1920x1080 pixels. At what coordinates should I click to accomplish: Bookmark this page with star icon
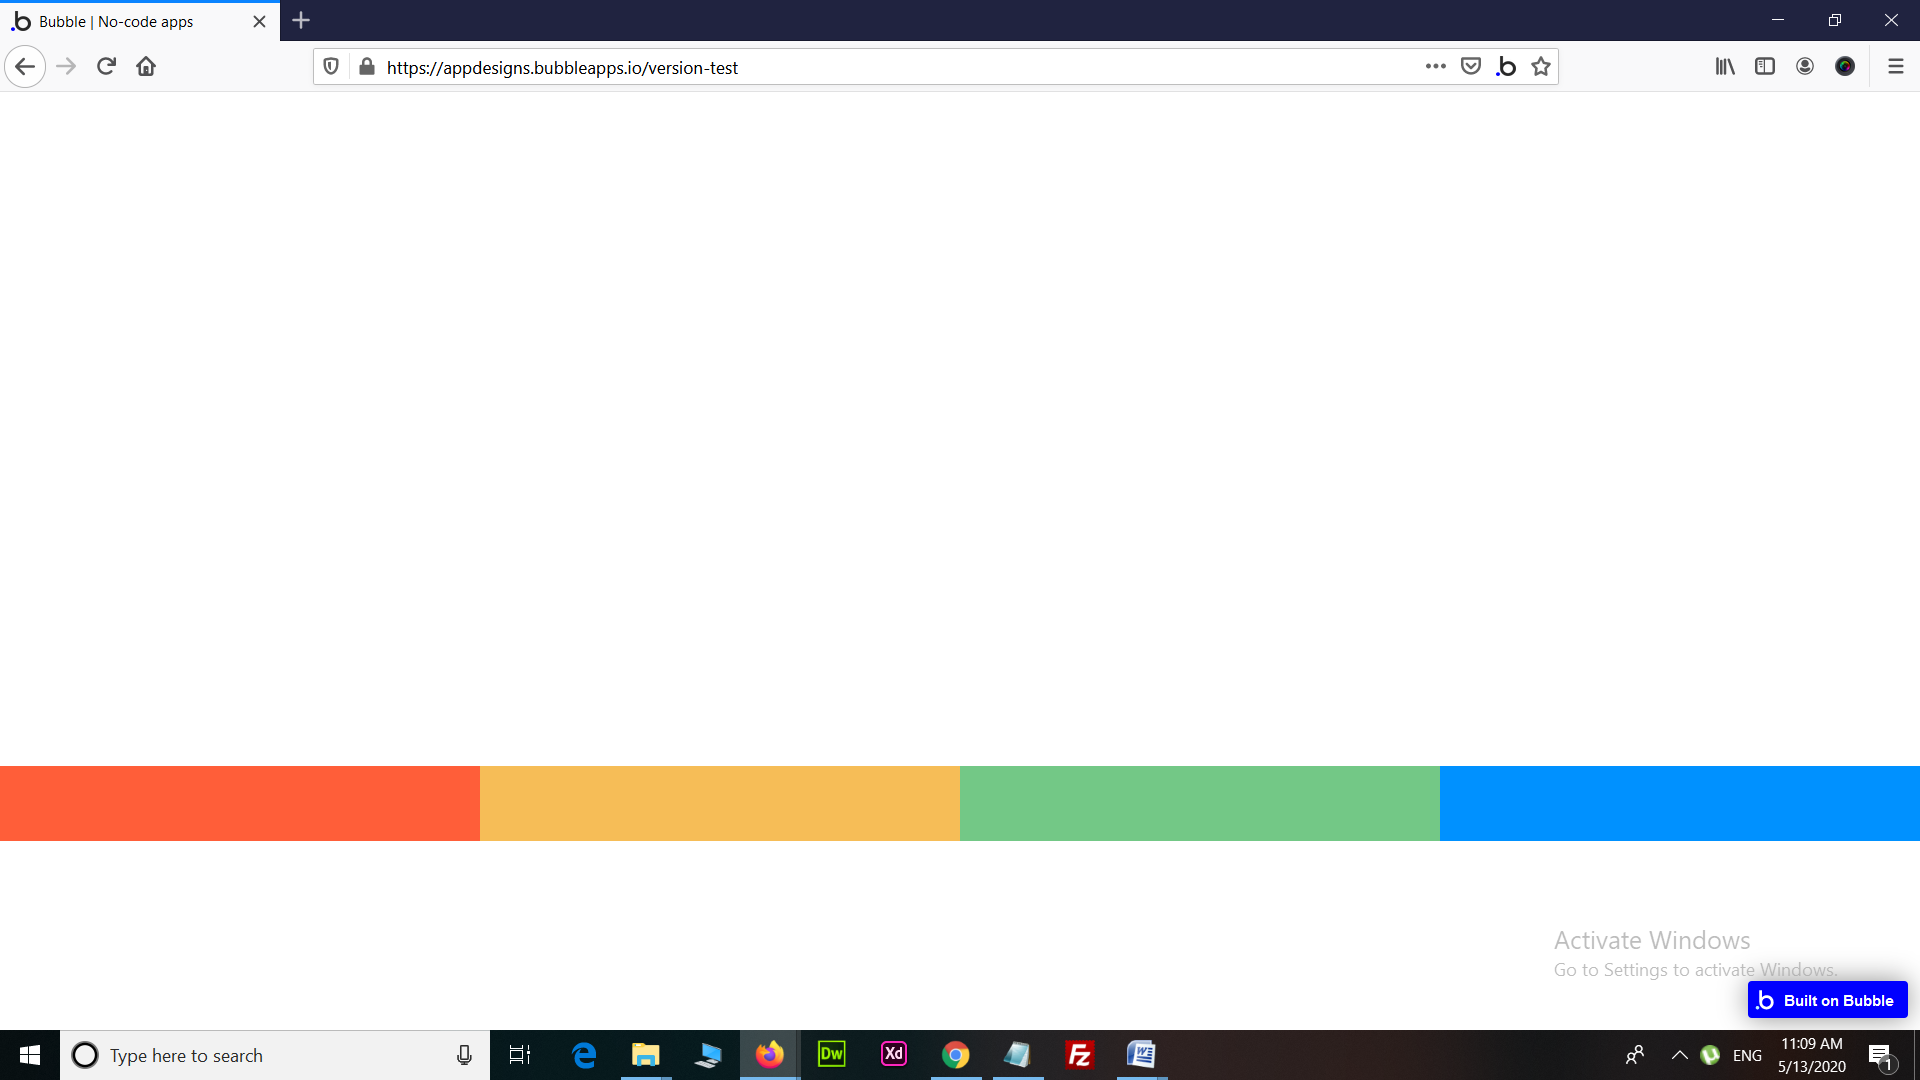pos(1541,67)
